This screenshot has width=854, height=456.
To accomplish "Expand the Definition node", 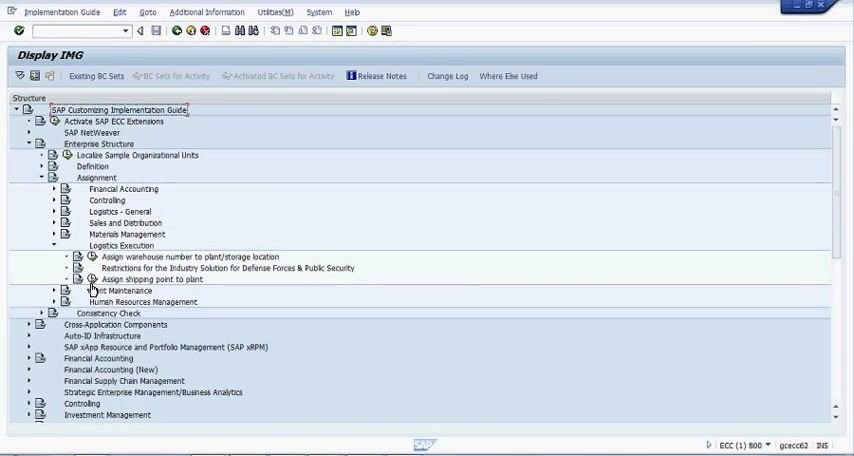I will (x=41, y=166).
